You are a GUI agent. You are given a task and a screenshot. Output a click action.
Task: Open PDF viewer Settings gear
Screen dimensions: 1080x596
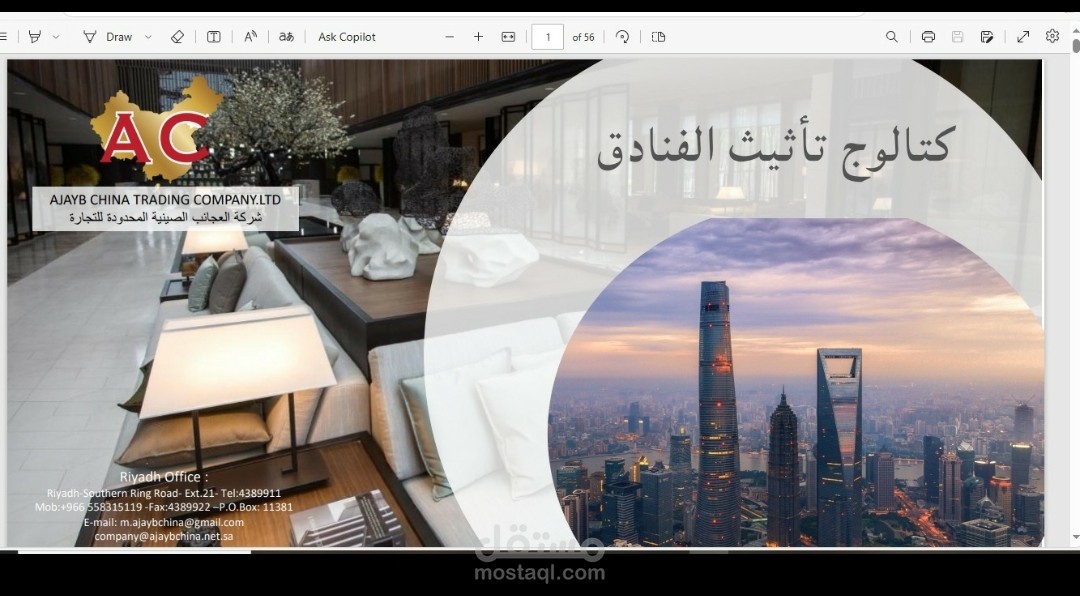point(1052,36)
